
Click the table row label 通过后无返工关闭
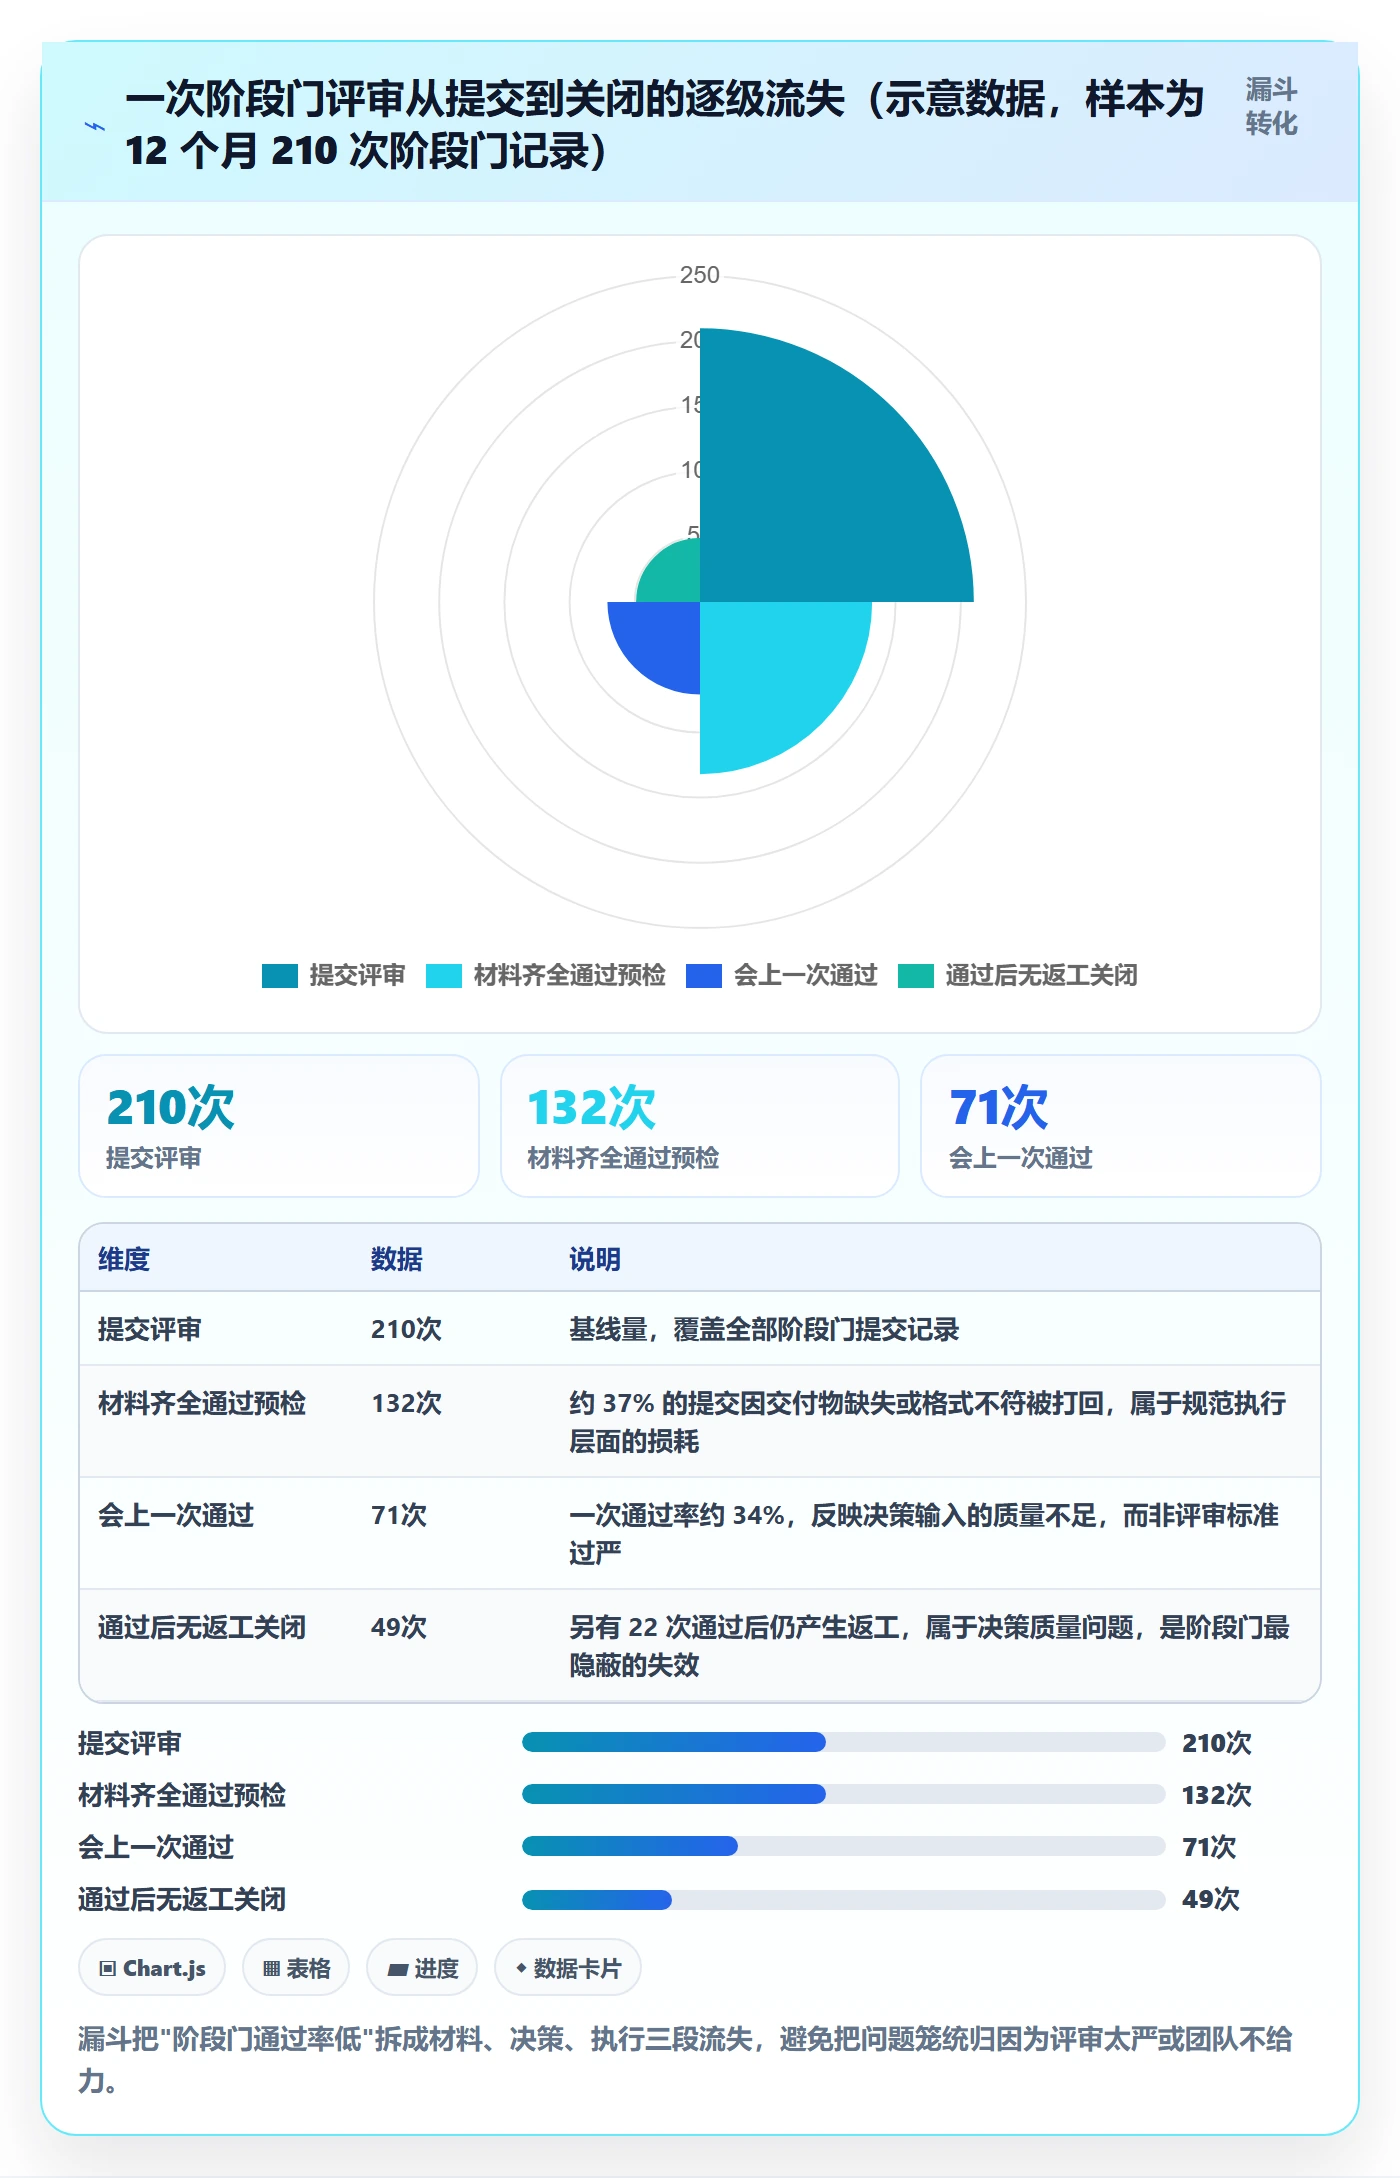tap(202, 1627)
